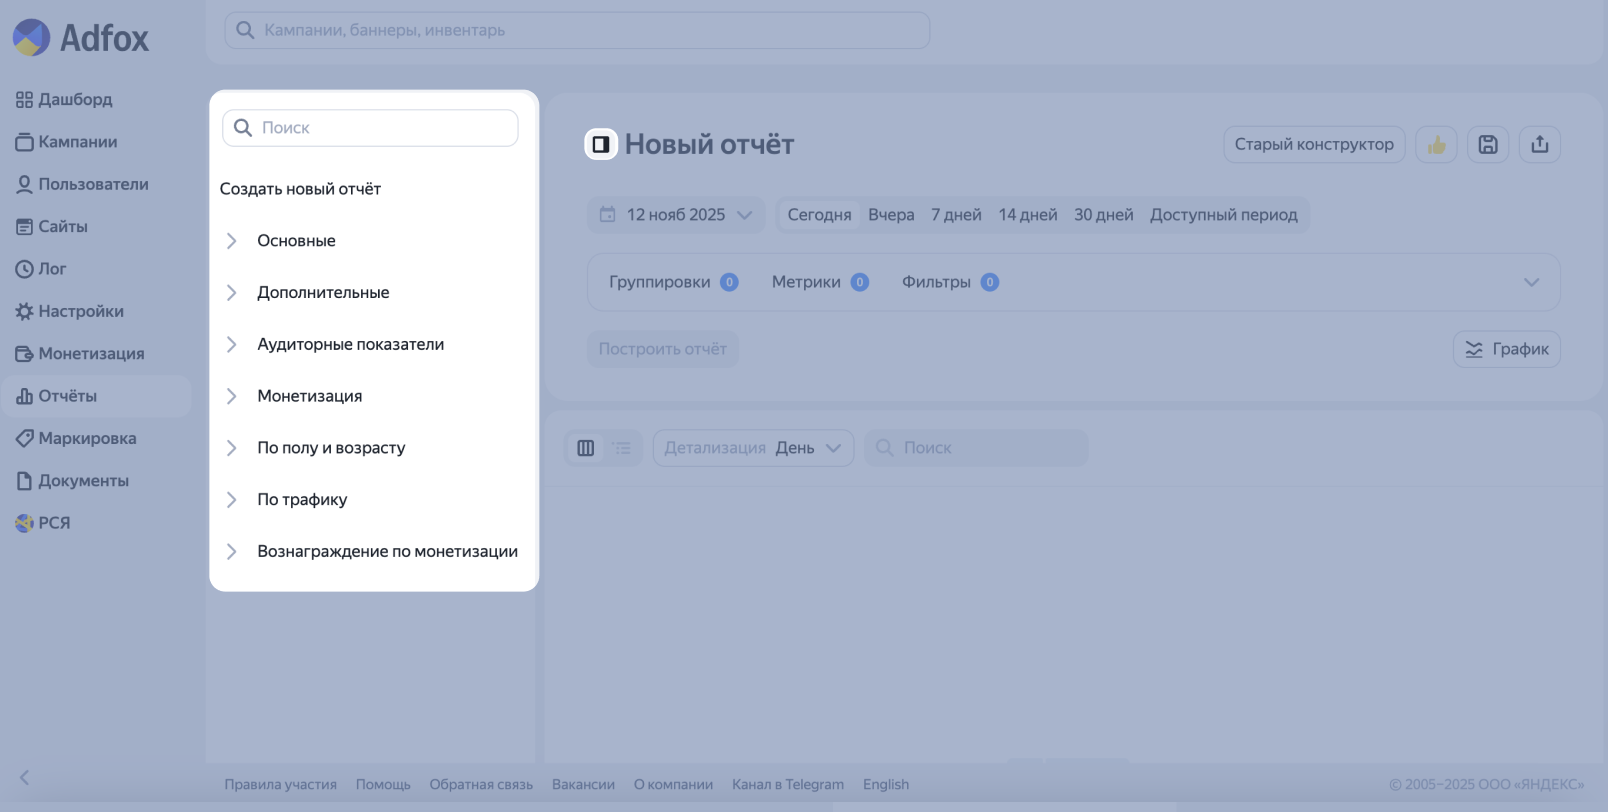Select the 7 дней period tab

956,215
